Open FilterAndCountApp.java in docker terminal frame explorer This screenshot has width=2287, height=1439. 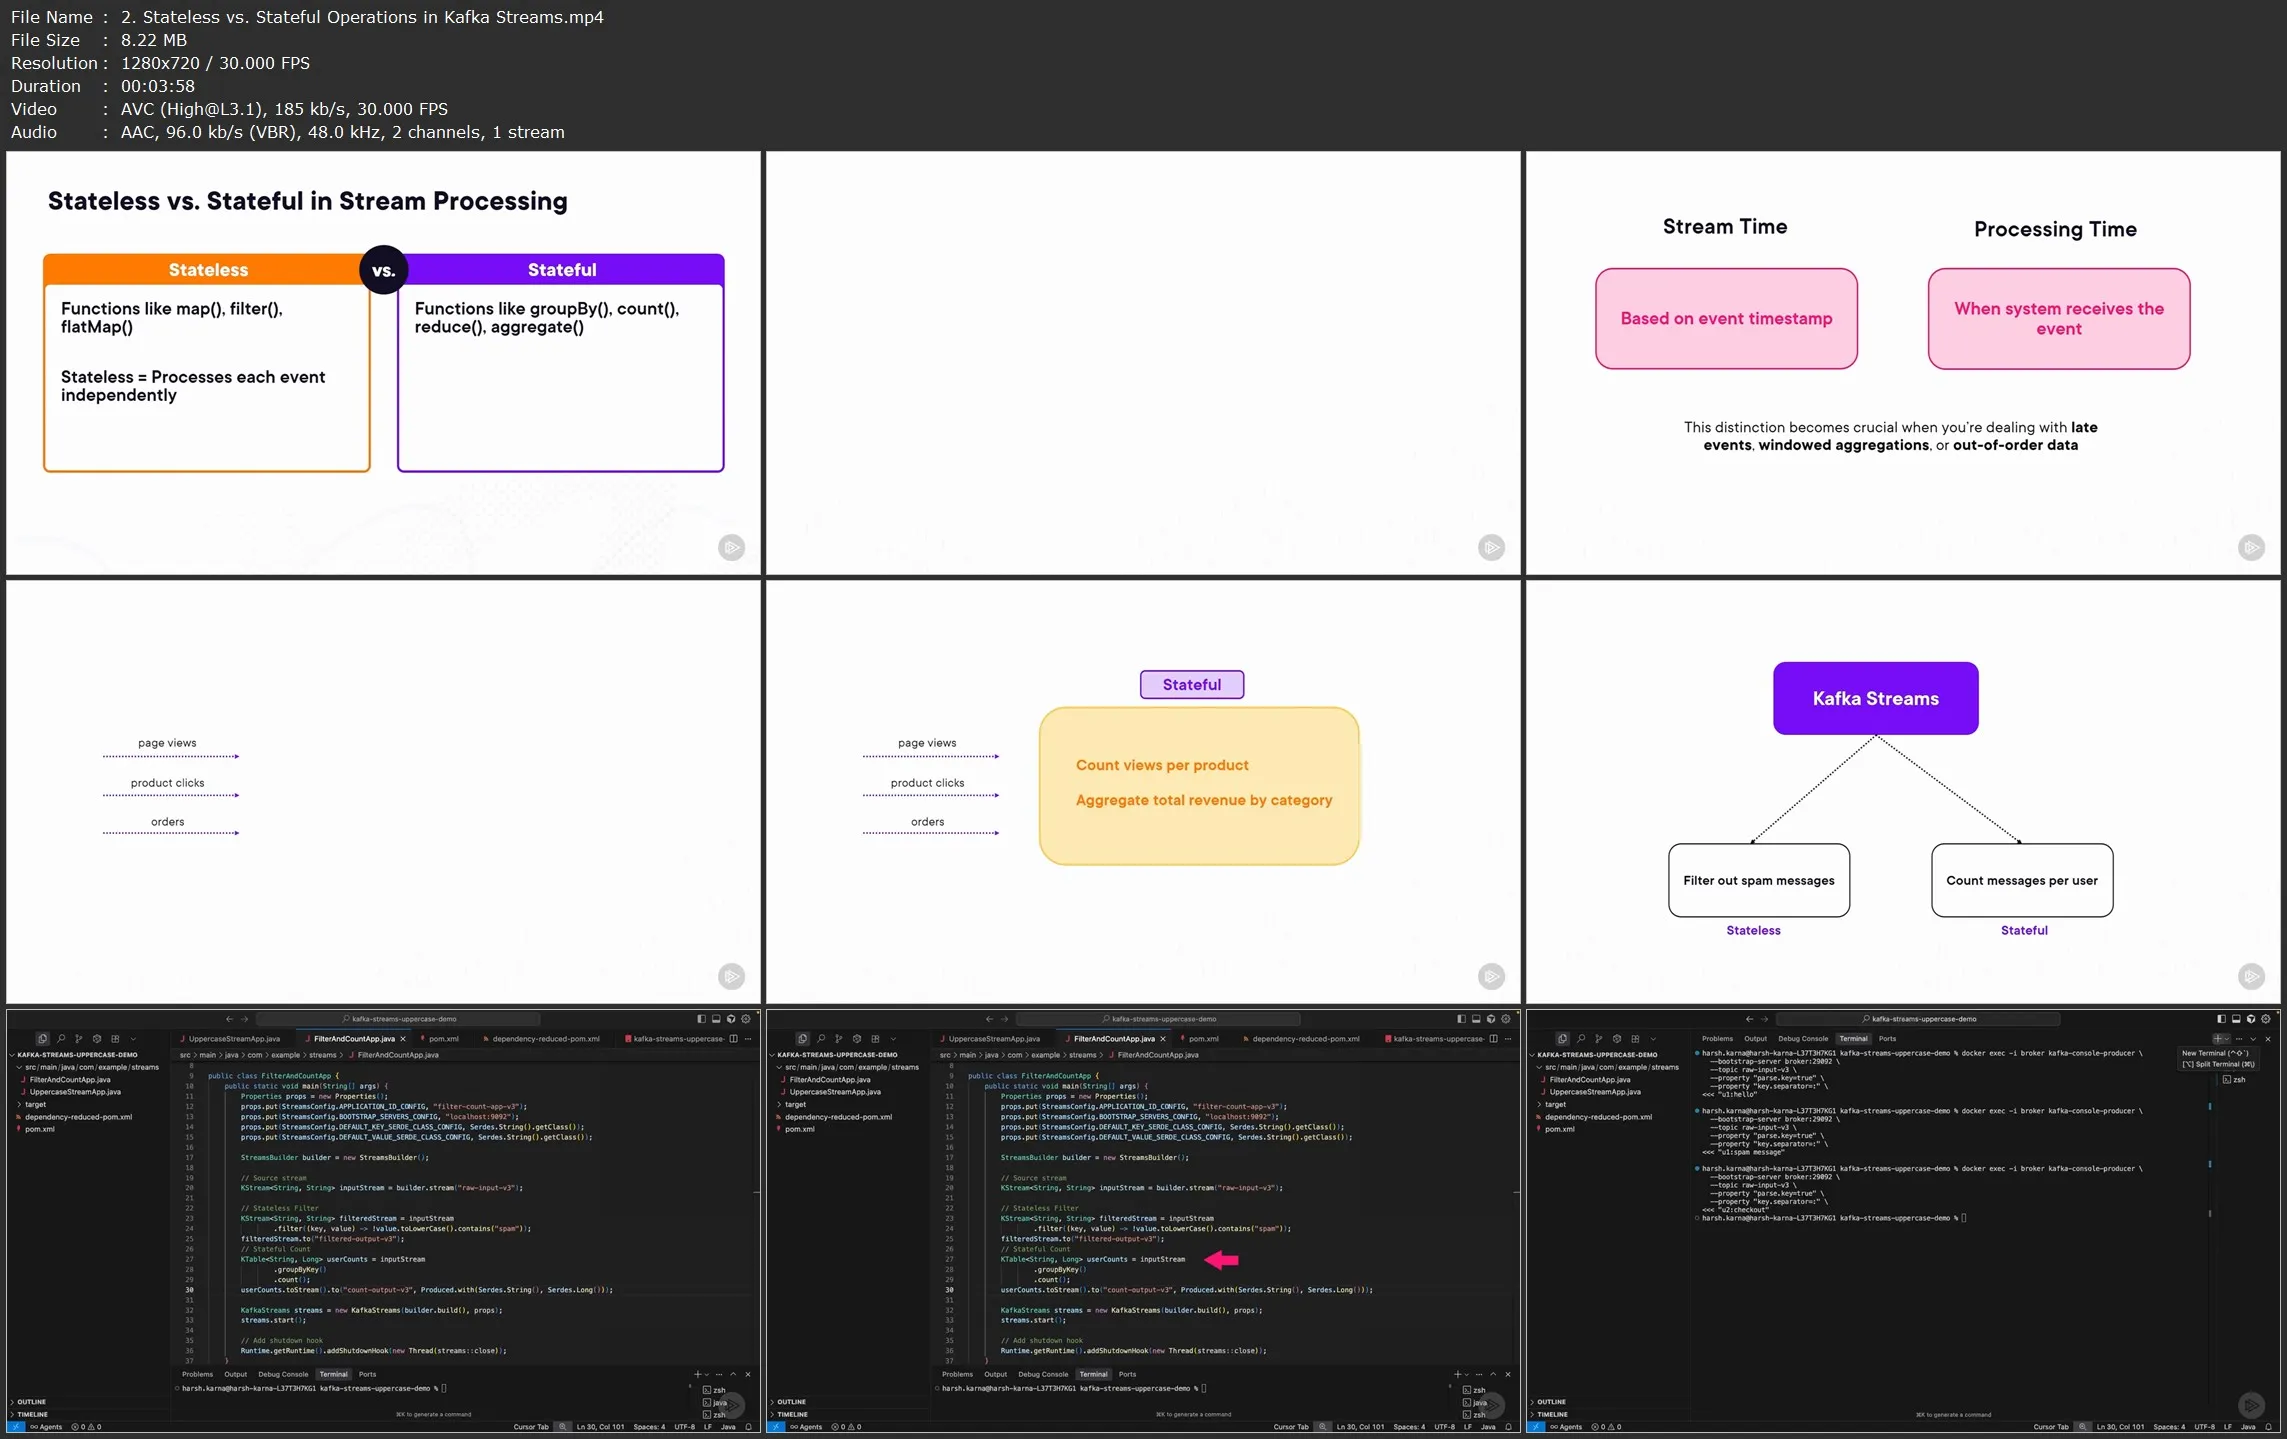[x=1589, y=1080]
